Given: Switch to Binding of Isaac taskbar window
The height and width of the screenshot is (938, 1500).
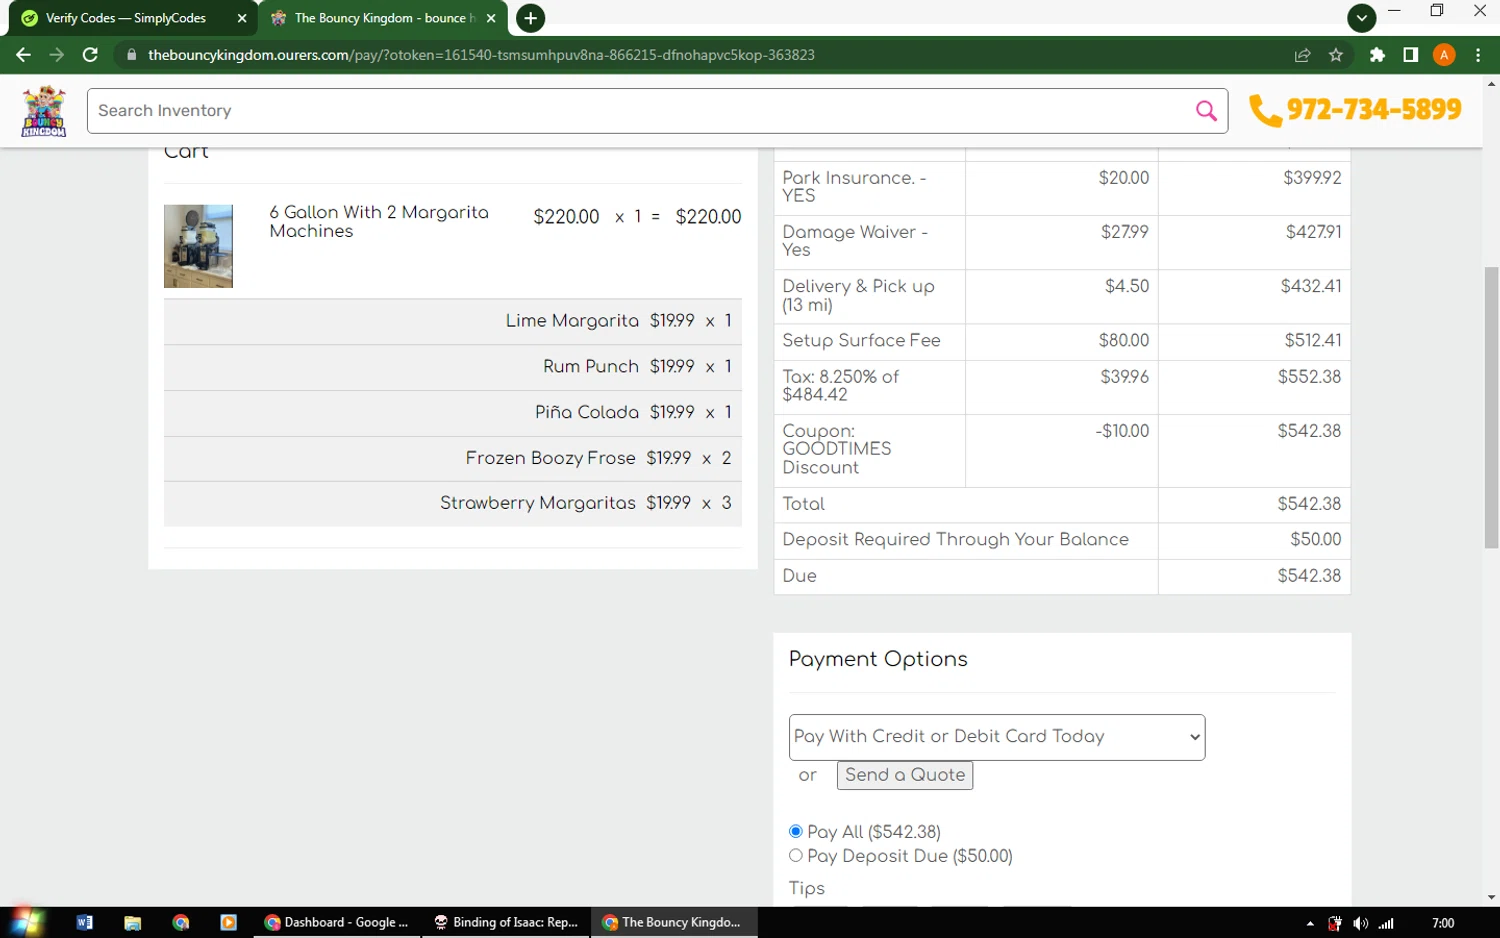Looking at the screenshot, I should point(507,922).
